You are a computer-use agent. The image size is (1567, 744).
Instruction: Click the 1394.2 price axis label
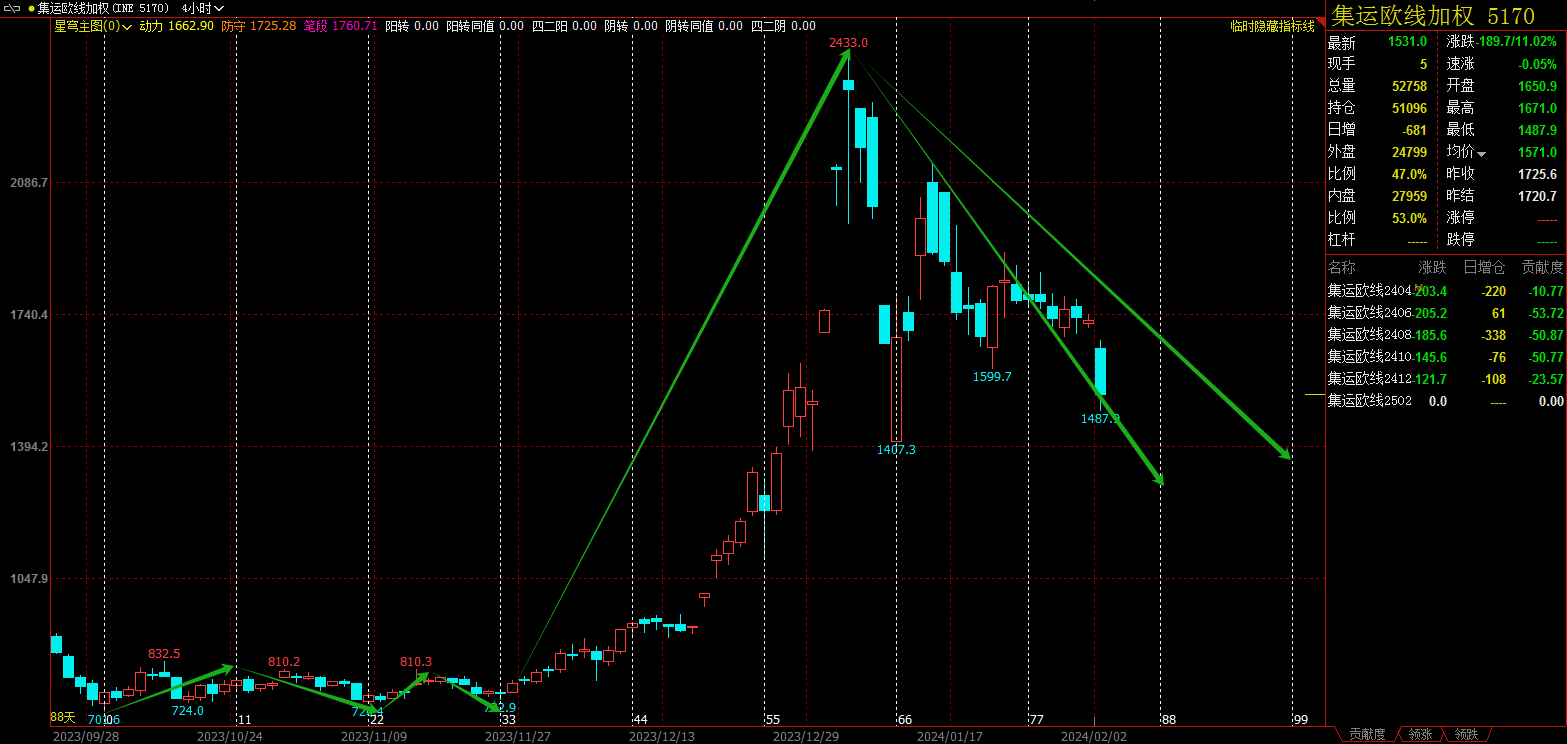27,447
